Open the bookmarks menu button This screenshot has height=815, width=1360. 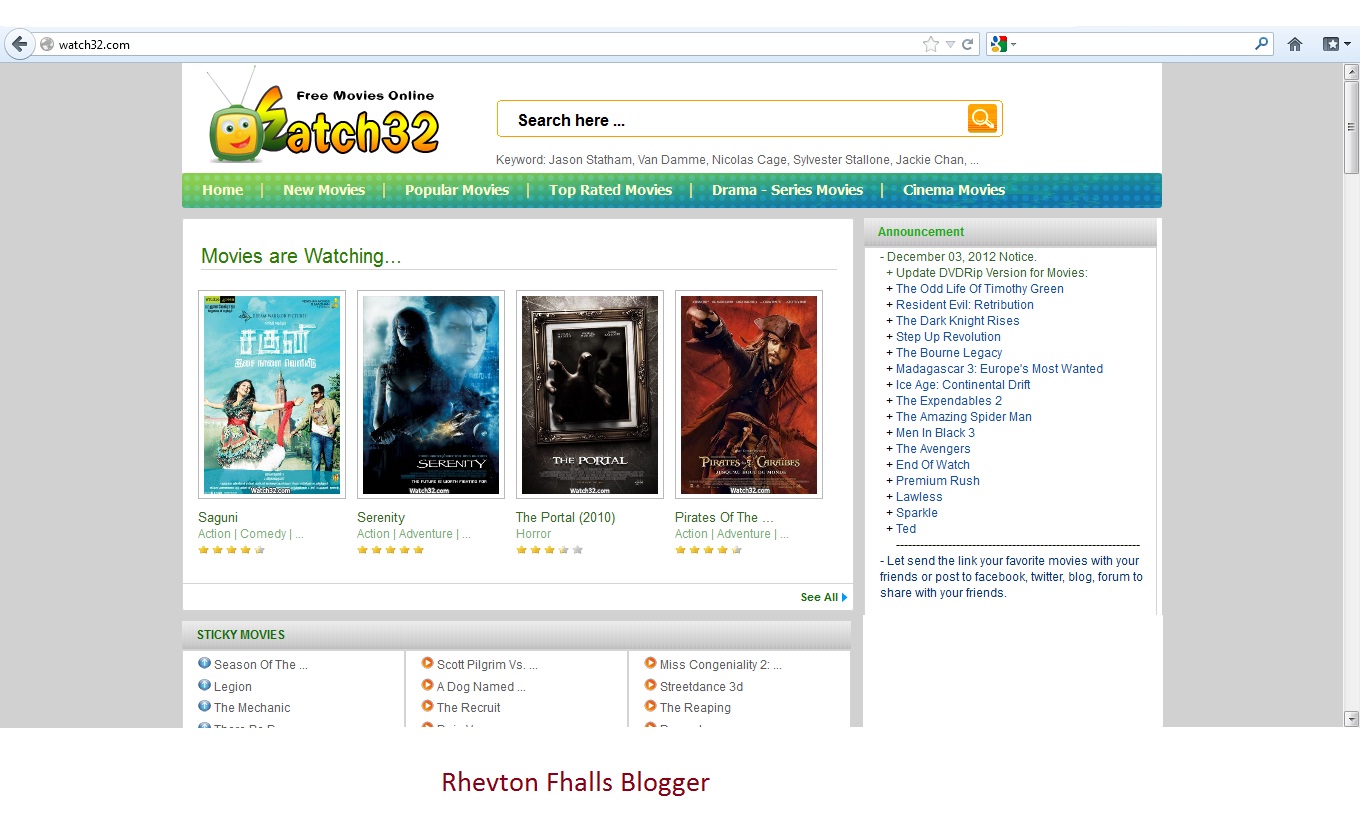pyautogui.click(x=1336, y=44)
